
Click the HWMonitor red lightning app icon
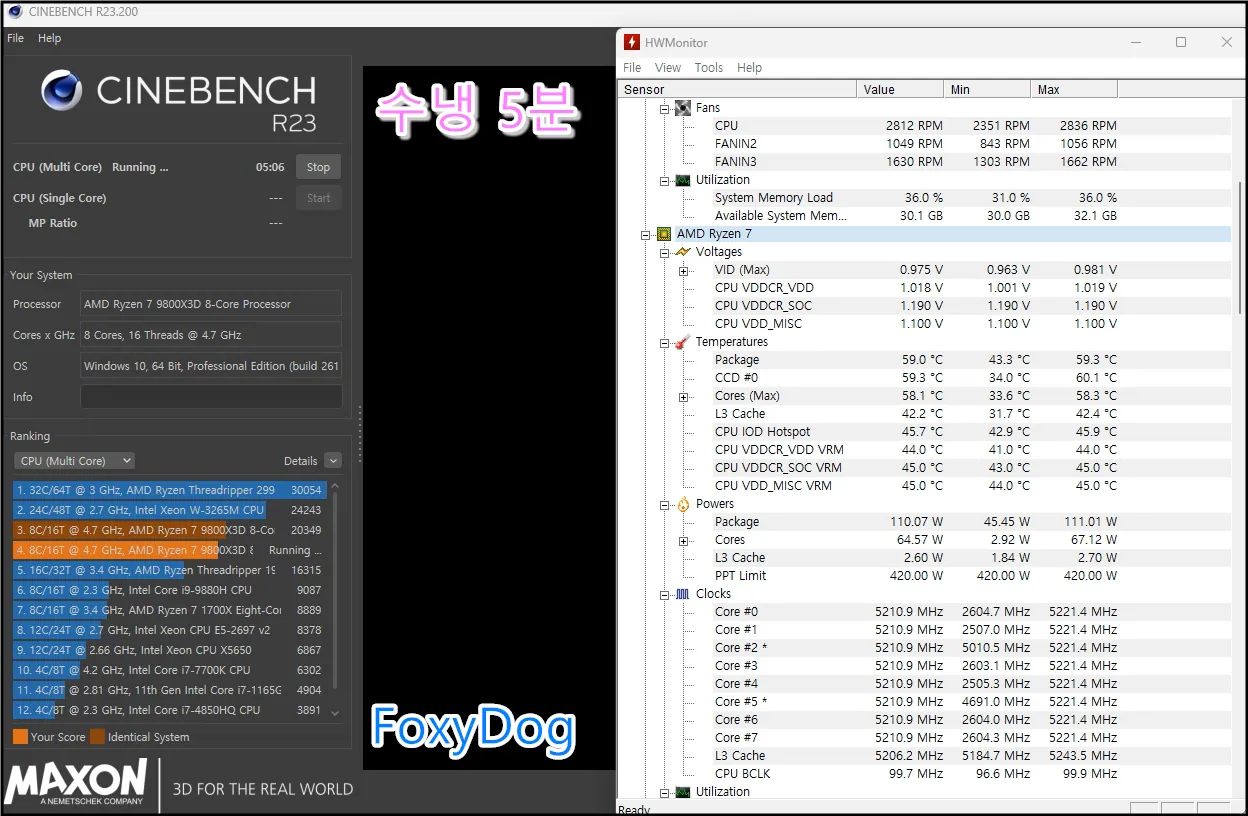coord(631,42)
